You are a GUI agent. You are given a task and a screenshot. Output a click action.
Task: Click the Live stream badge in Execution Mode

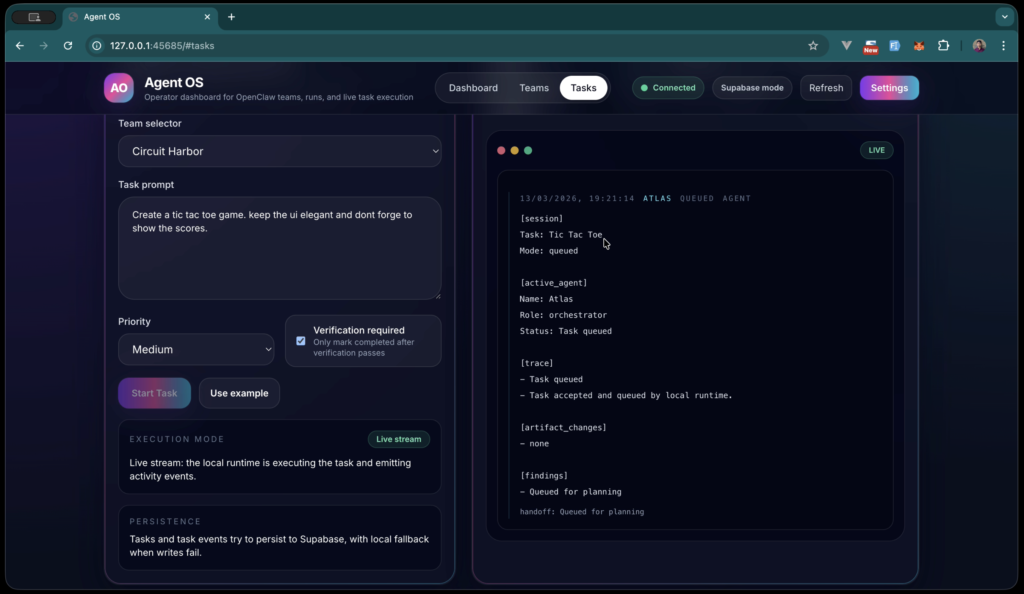pyautogui.click(x=398, y=438)
